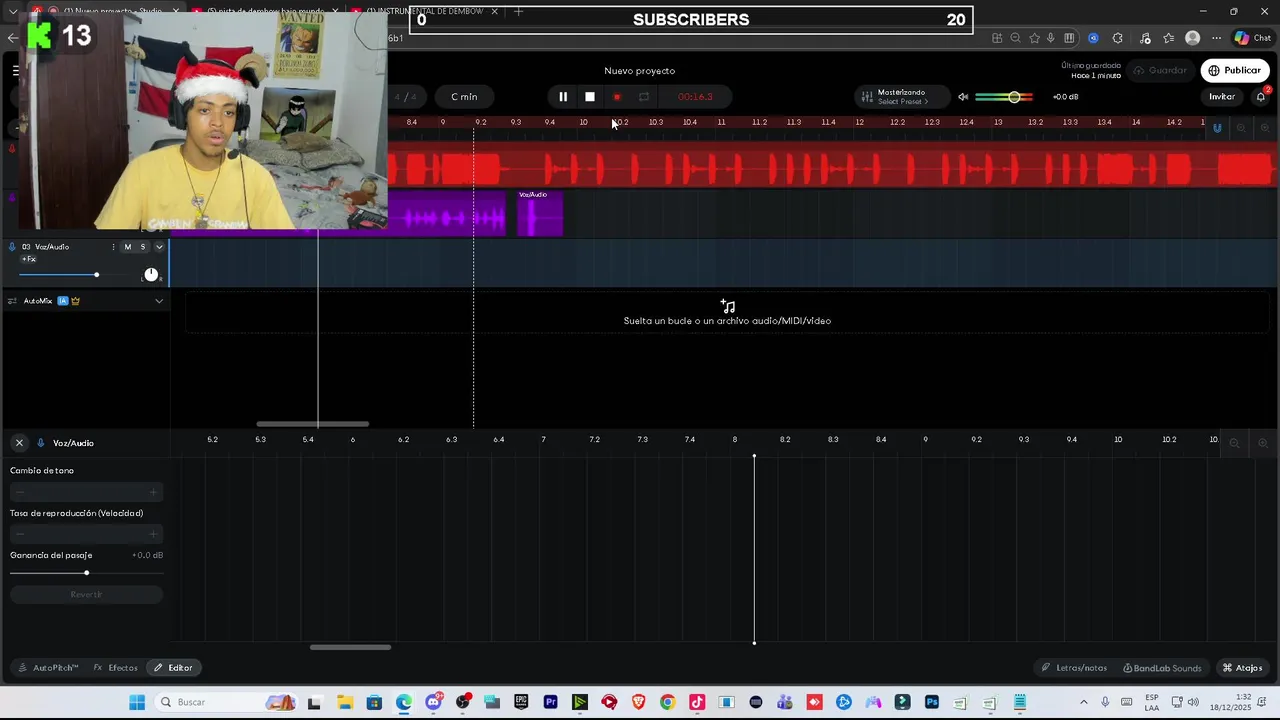1280x720 pixels.
Task: Click the IA badge next to AutoMix
Action: 62,301
